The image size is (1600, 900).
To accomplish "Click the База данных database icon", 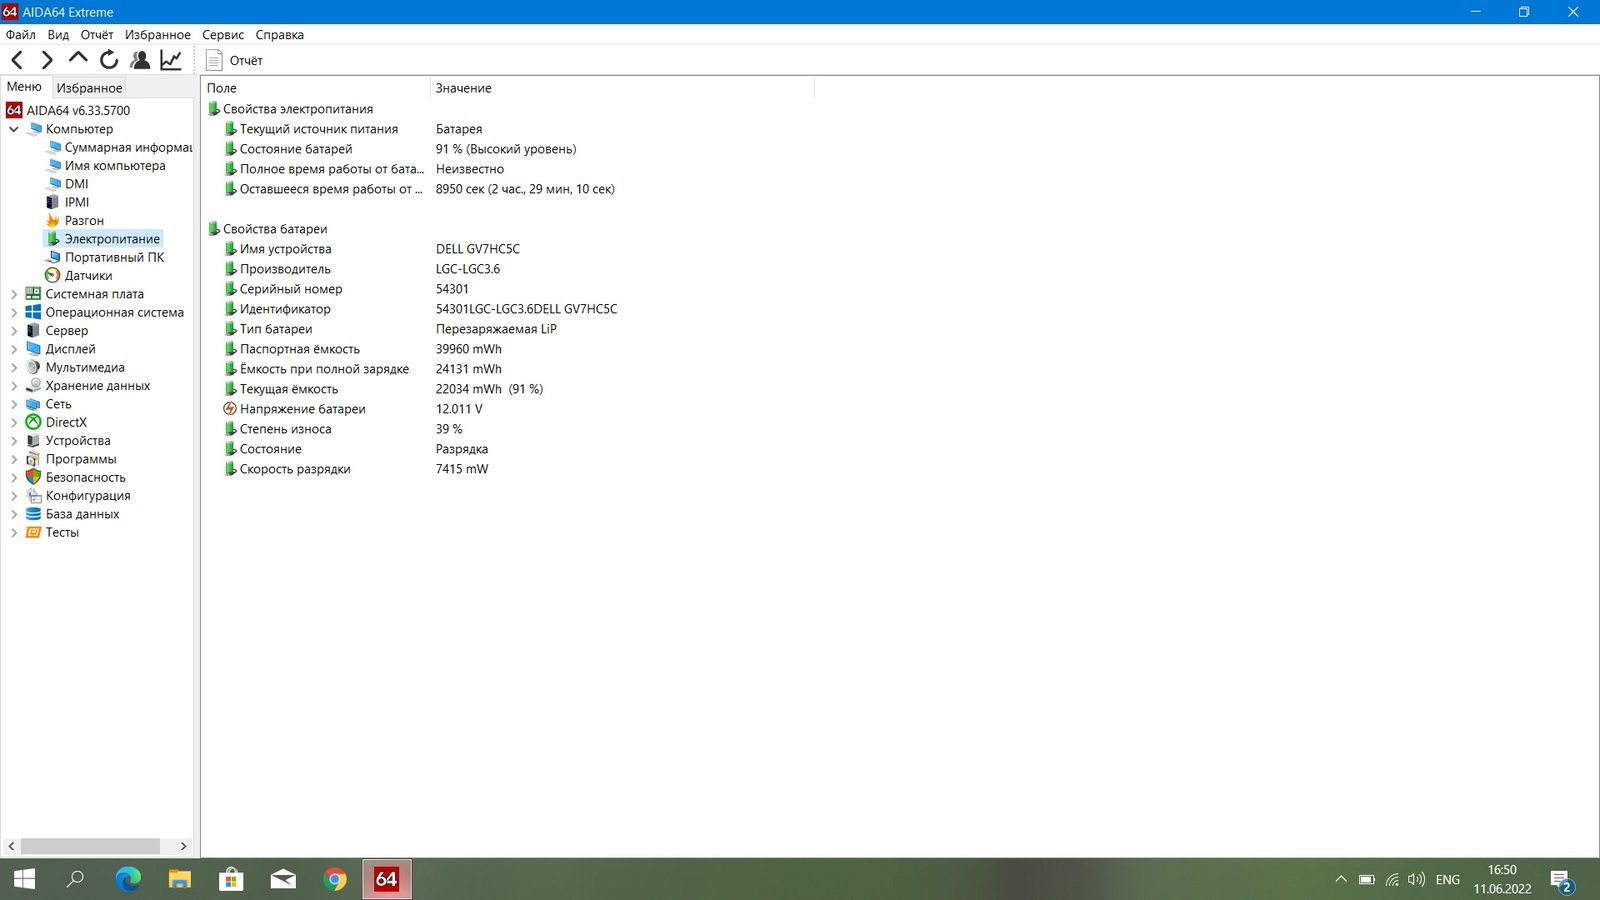I will (33, 514).
